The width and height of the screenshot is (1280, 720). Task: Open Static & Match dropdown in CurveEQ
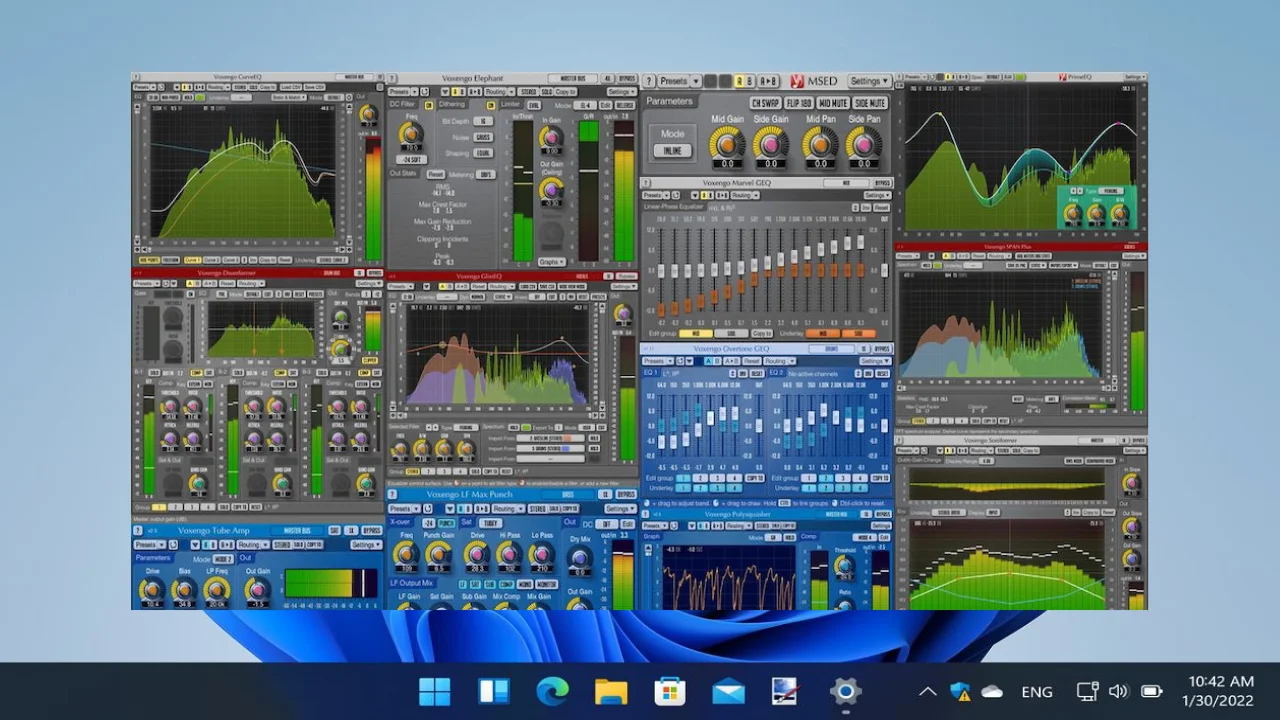(x=289, y=97)
